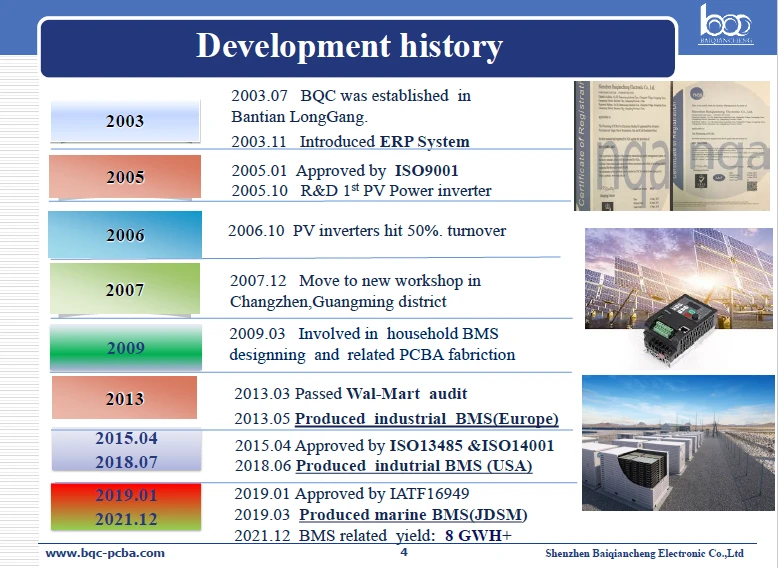Select the 2013 year box
This screenshot has height=568, width=778.
pyautogui.click(x=125, y=398)
